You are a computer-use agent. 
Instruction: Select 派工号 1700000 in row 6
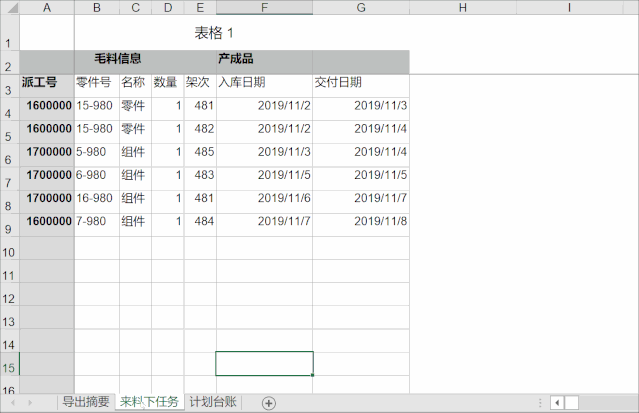(x=47, y=155)
